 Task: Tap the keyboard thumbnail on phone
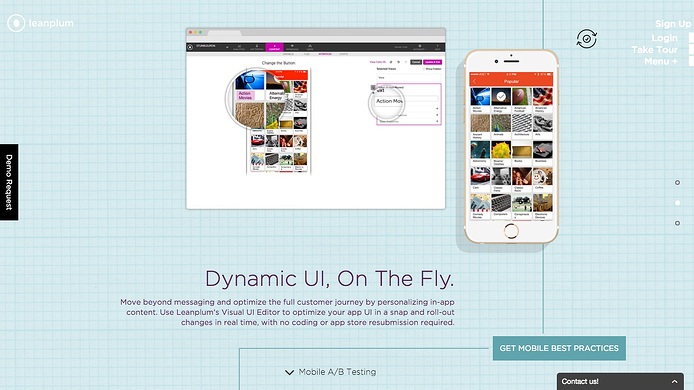(x=501, y=203)
